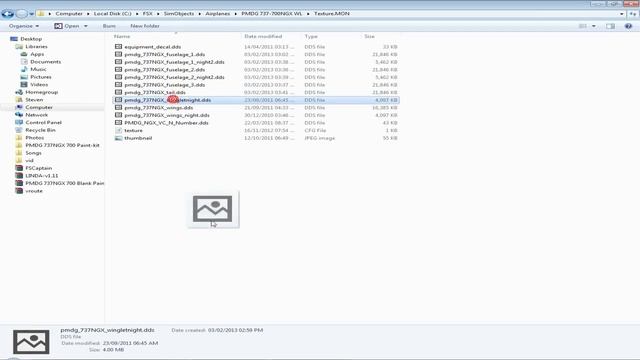The width and height of the screenshot is (640, 360).
Task: Click the Airplanes breadcrumb segment
Action: pos(218,13)
